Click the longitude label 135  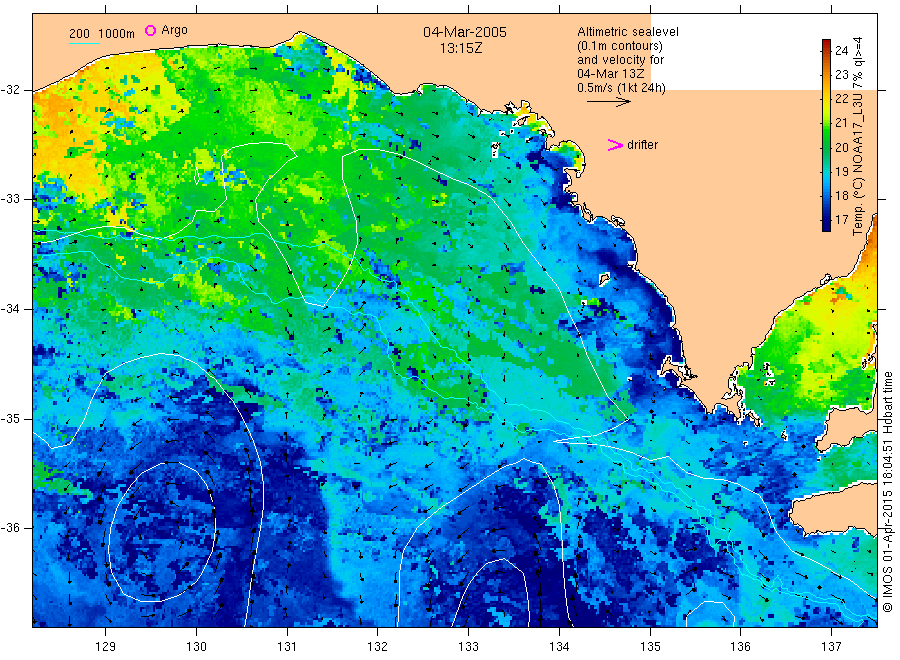(x=650, y=647)
